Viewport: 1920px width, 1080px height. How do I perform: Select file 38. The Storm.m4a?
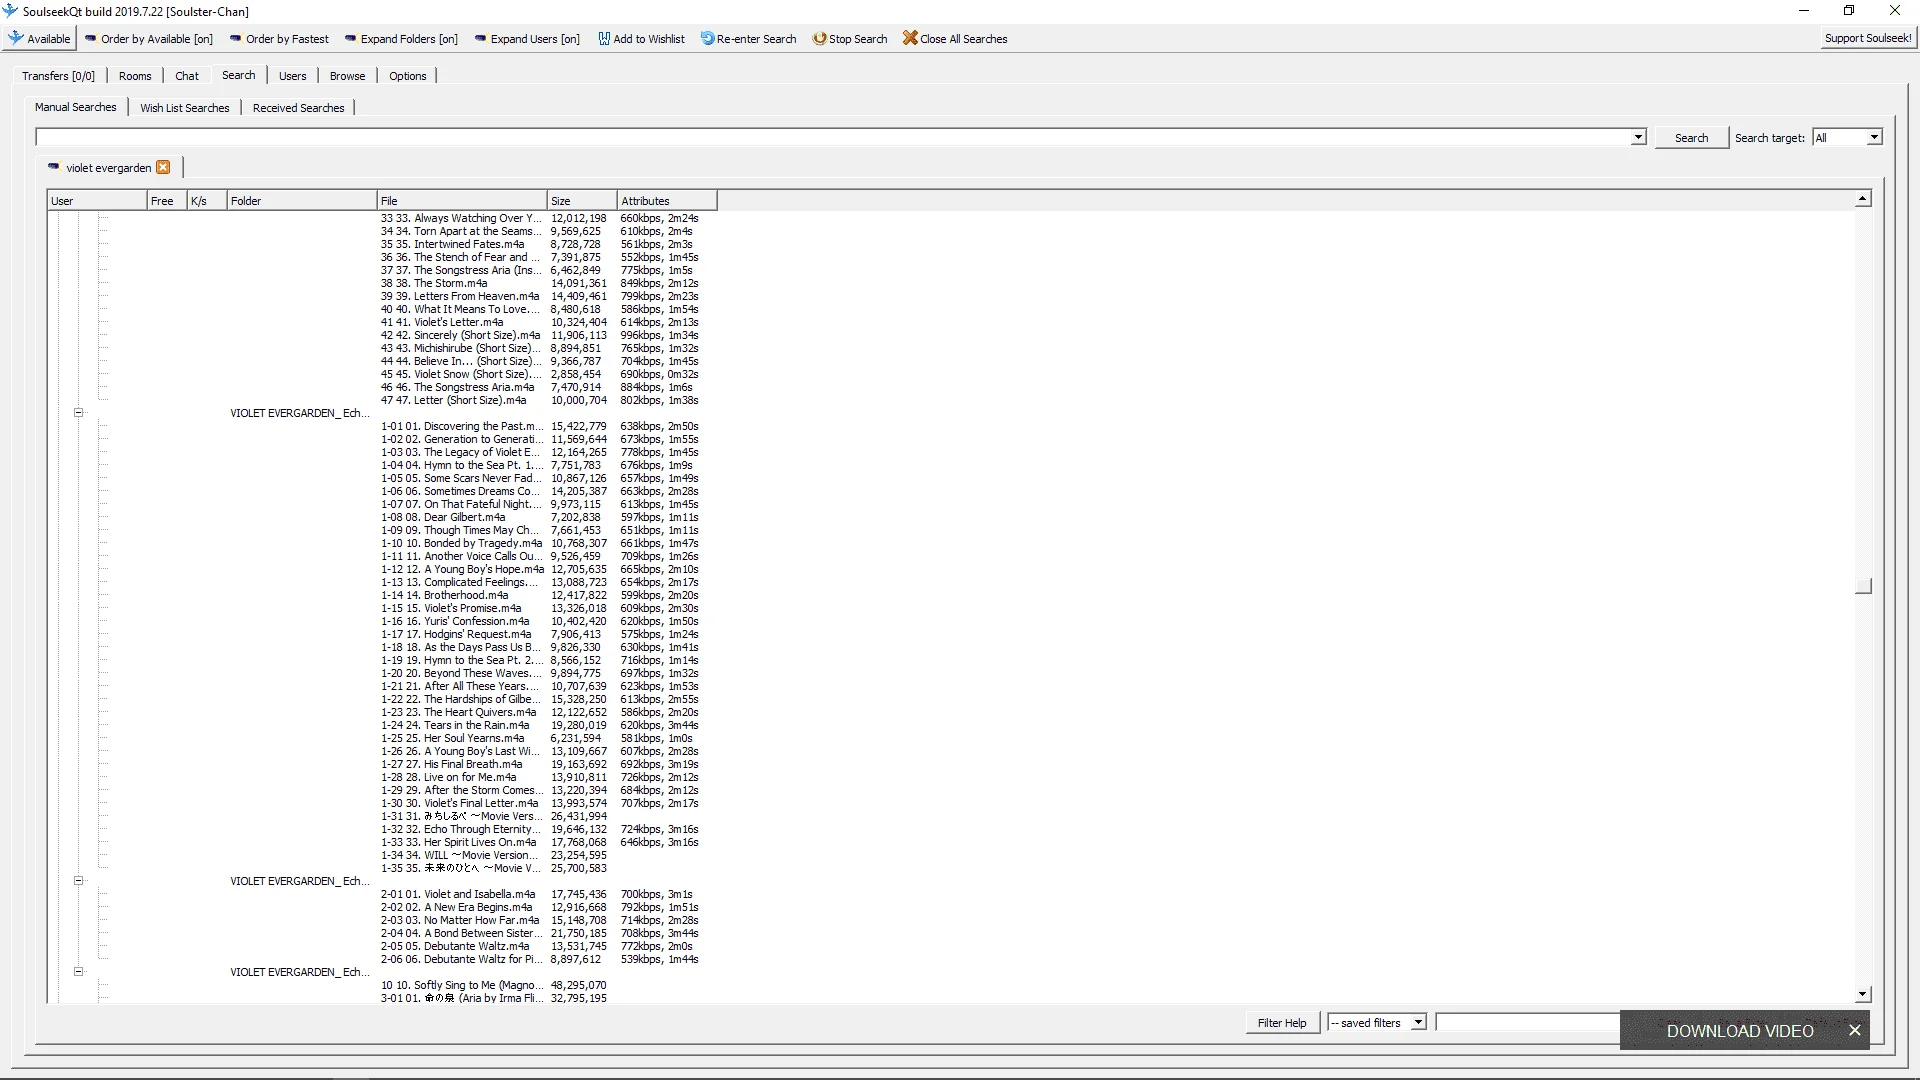433,283
